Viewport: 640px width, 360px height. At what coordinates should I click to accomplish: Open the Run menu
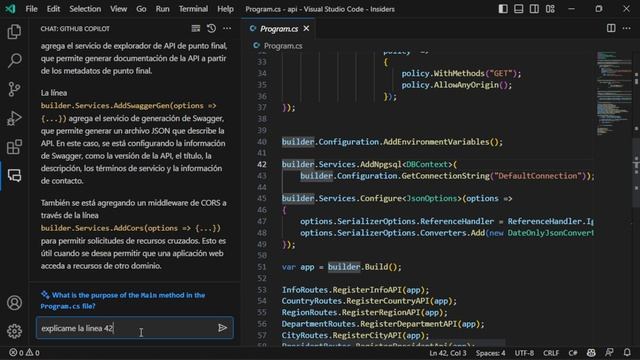point(162,9)
